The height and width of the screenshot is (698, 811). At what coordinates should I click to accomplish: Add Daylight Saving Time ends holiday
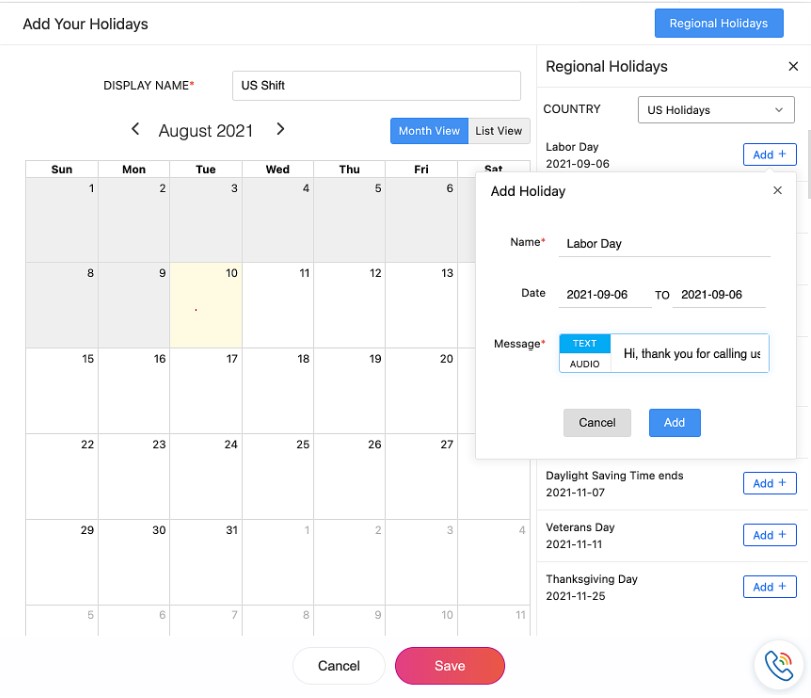pyautogui.click(x=769, y=483)
